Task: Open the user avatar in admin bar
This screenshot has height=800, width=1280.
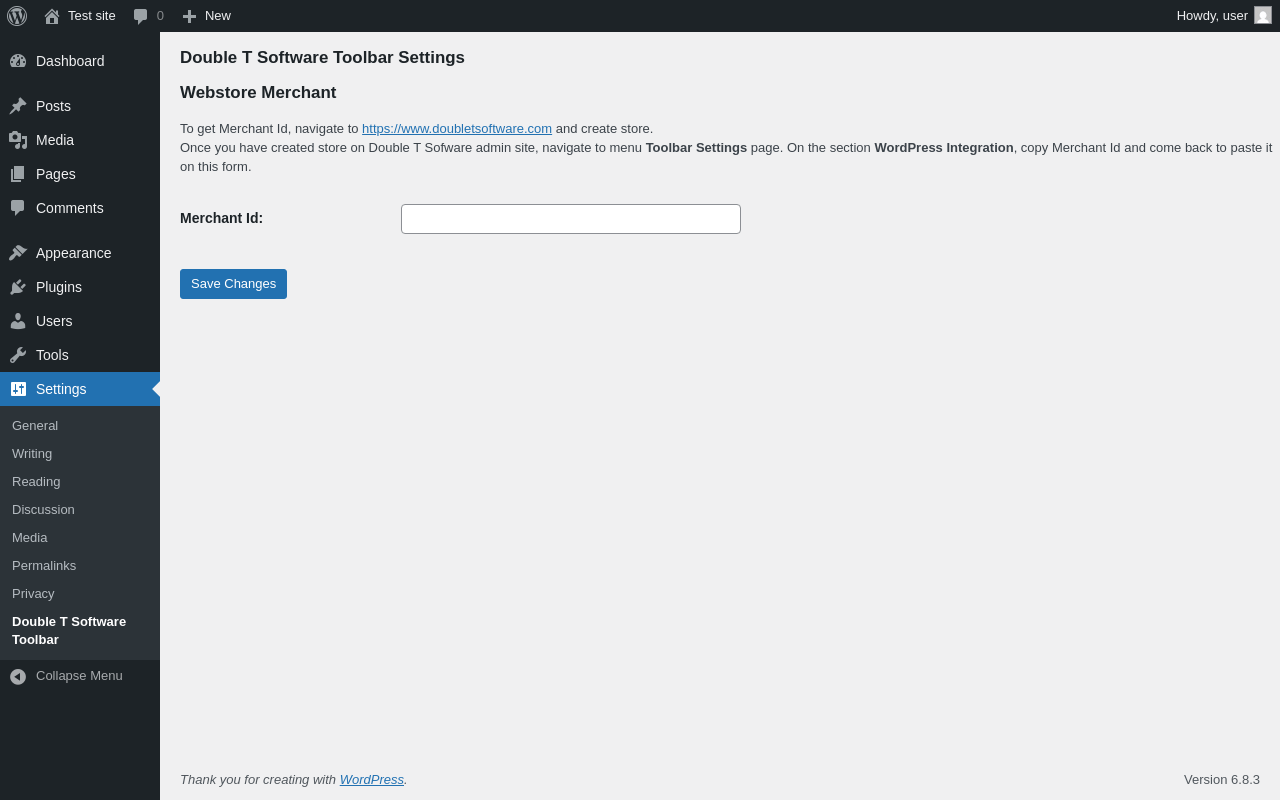Action: pyautogui.click(x=1263, y=15)
